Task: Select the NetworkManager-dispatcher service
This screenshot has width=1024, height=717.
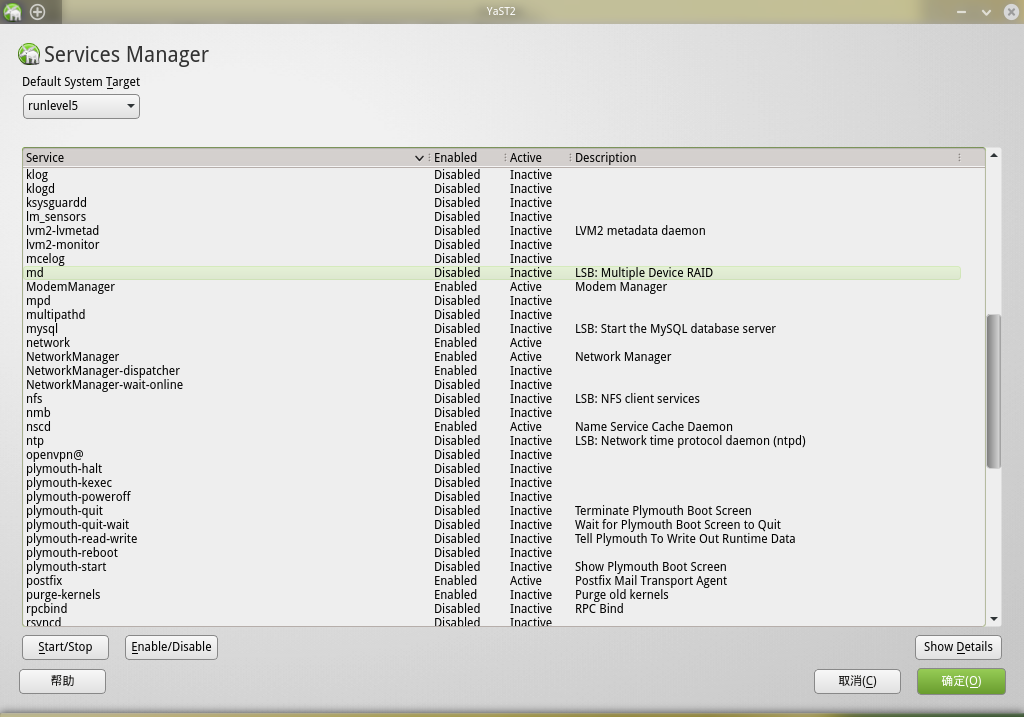Action: pyautogui.click(x=492, y=372)
